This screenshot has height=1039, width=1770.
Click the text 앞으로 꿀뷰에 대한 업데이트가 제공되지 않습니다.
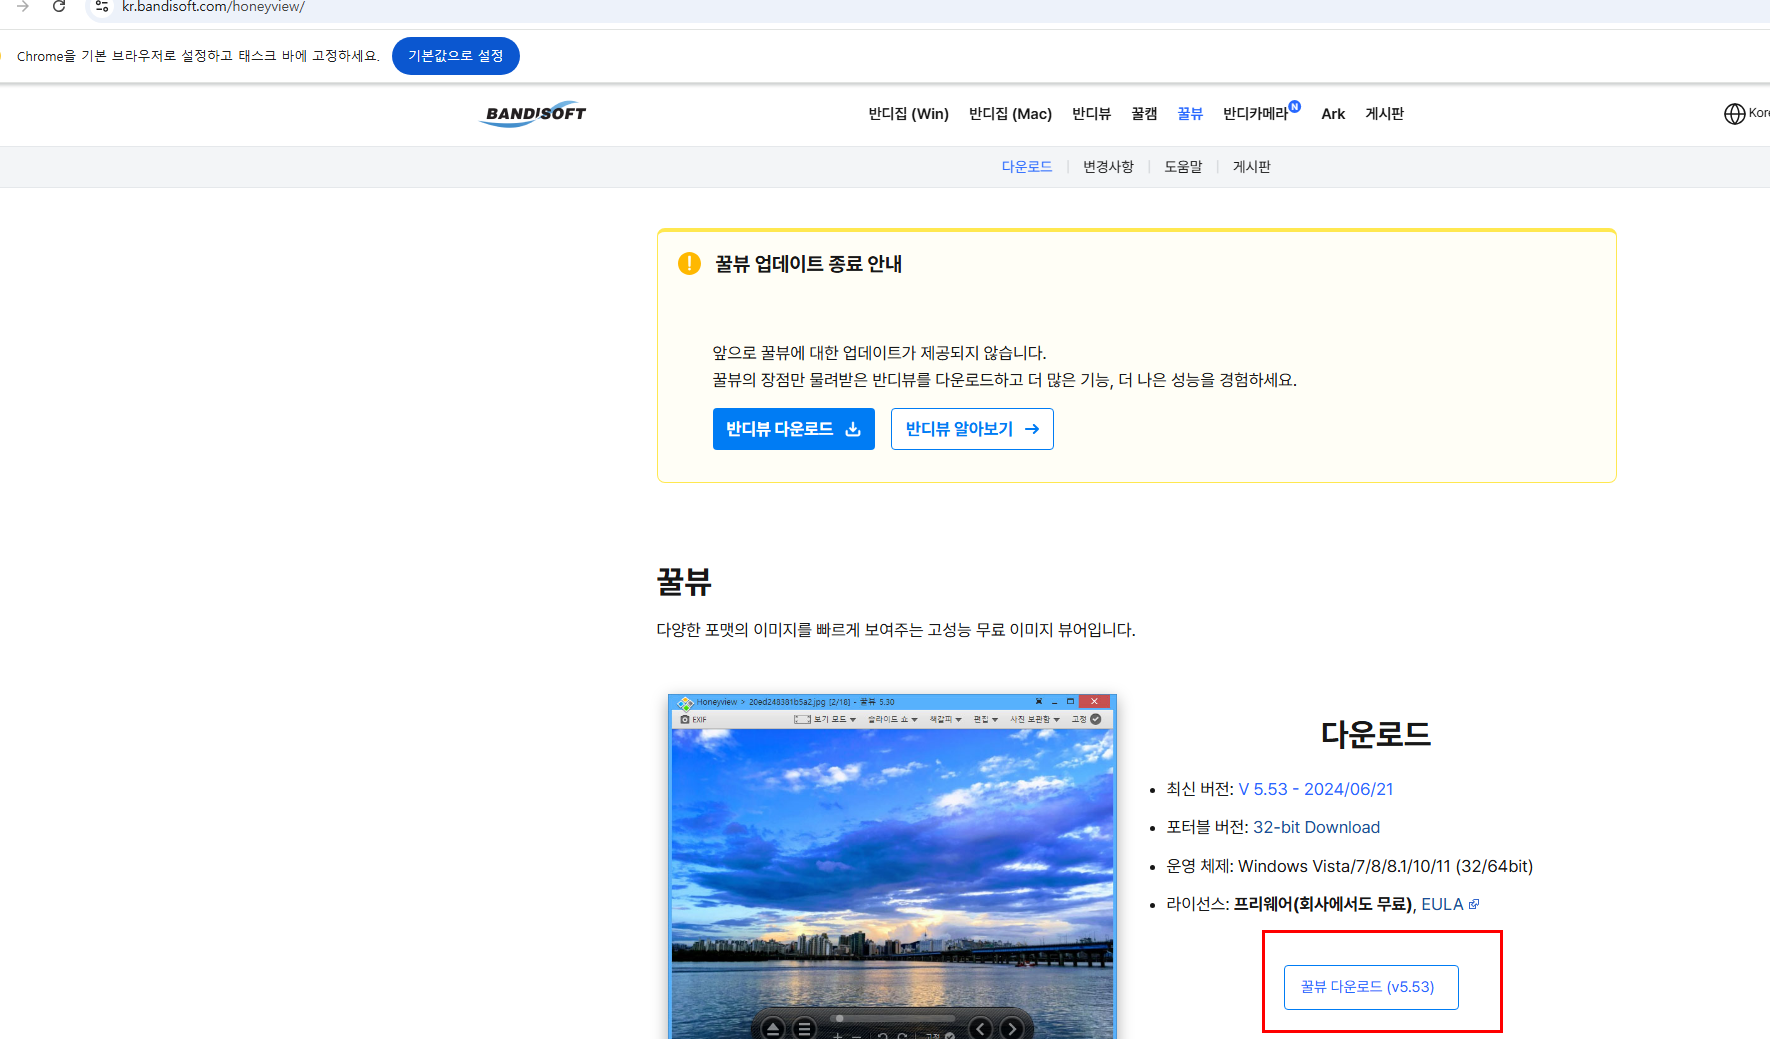pyautogui.click(x=879, y=353)
